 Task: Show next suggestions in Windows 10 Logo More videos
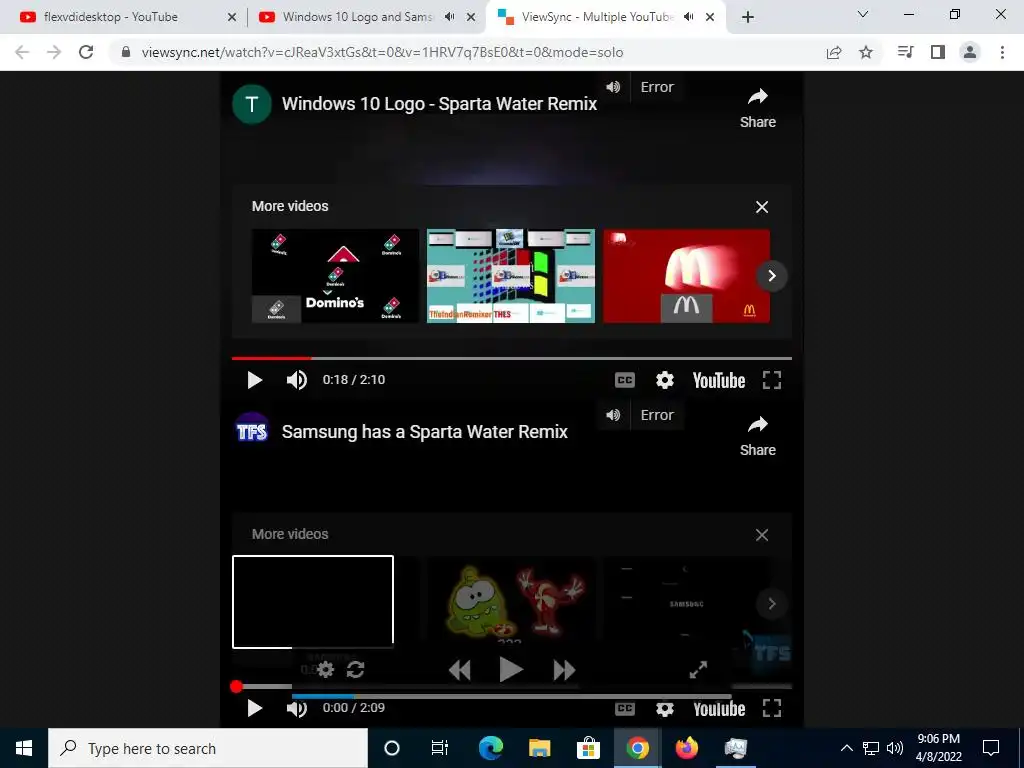[x=772, y=276]
